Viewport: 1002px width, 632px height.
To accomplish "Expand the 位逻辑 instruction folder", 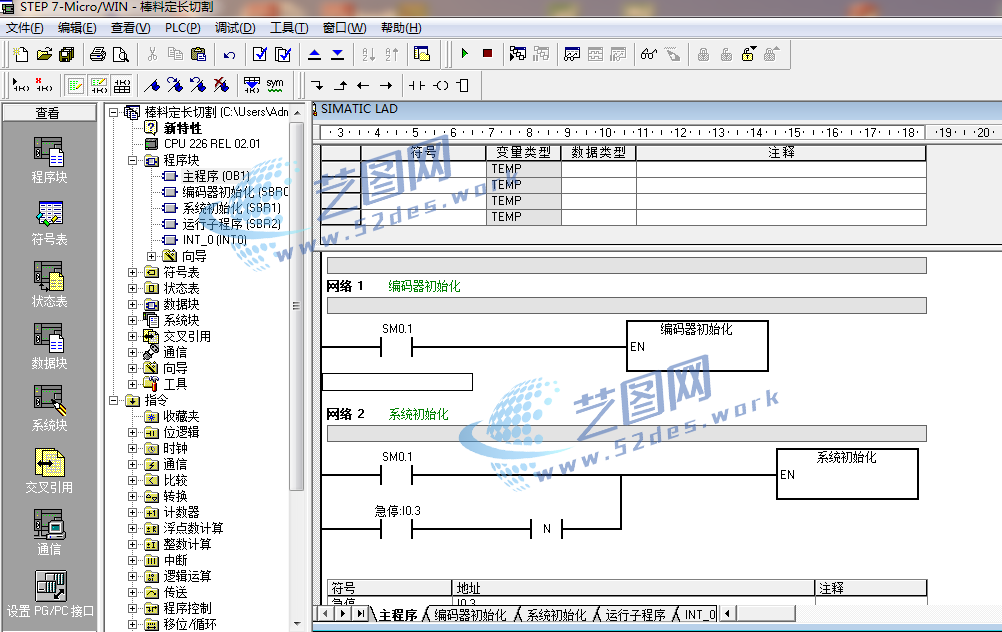I will coord(132,433).
